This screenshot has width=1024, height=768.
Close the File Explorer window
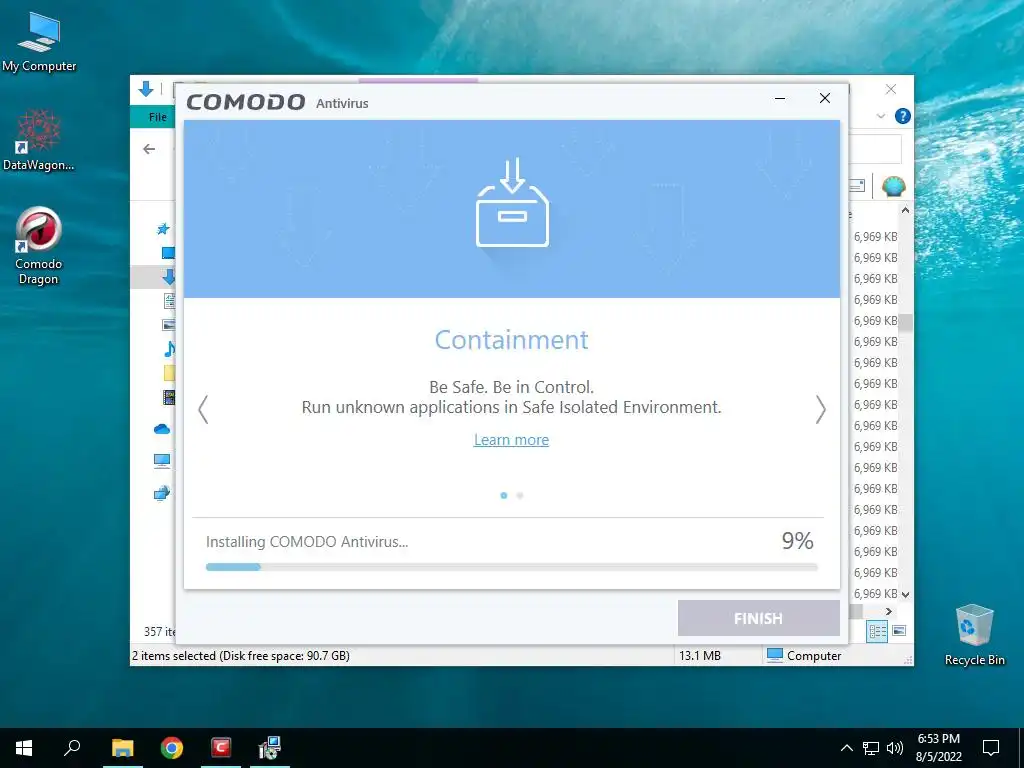pyautogui.click(x=891, y=89)
